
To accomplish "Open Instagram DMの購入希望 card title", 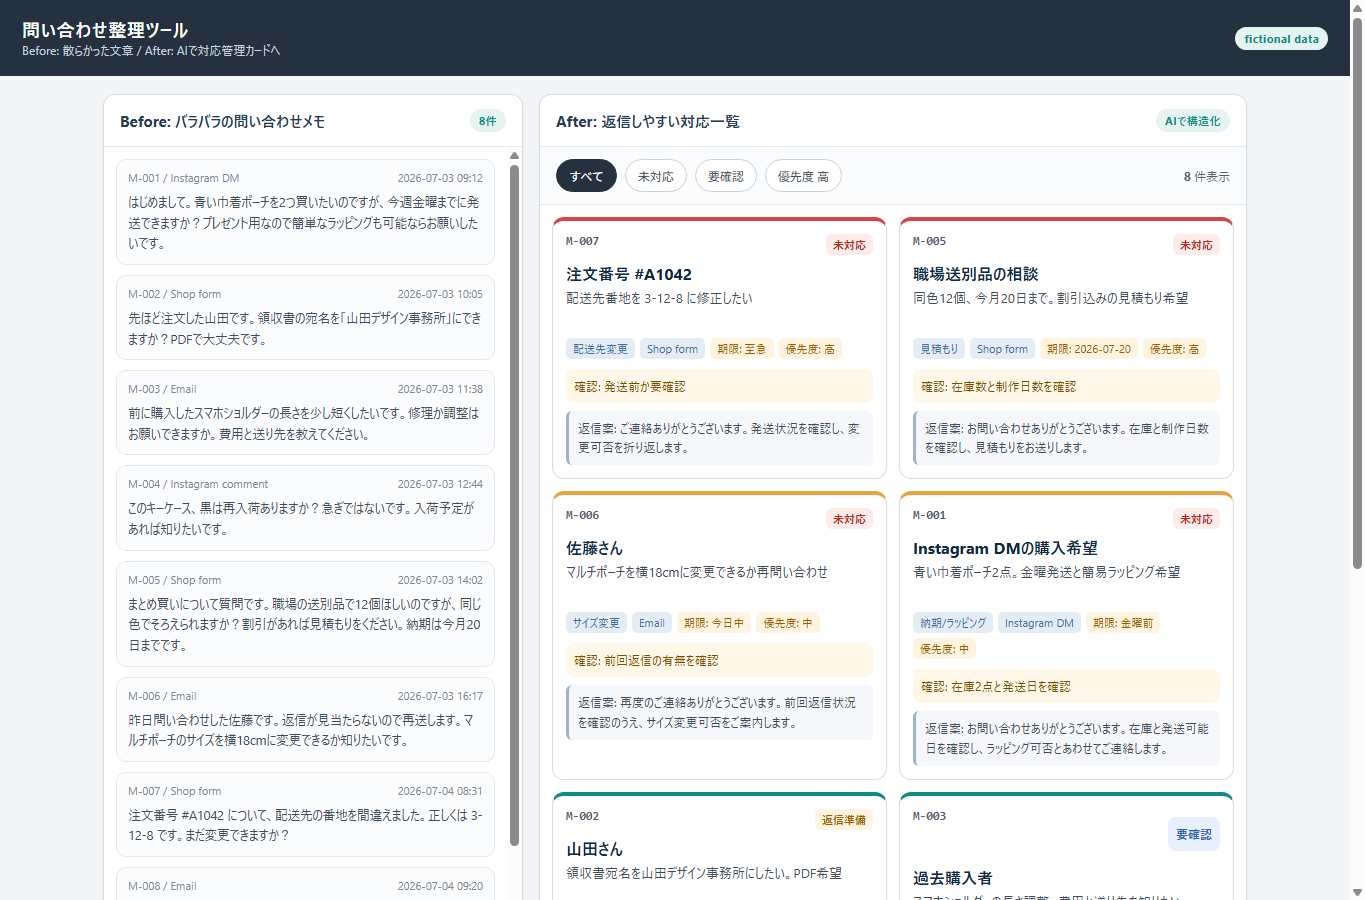I will 1005,548.
